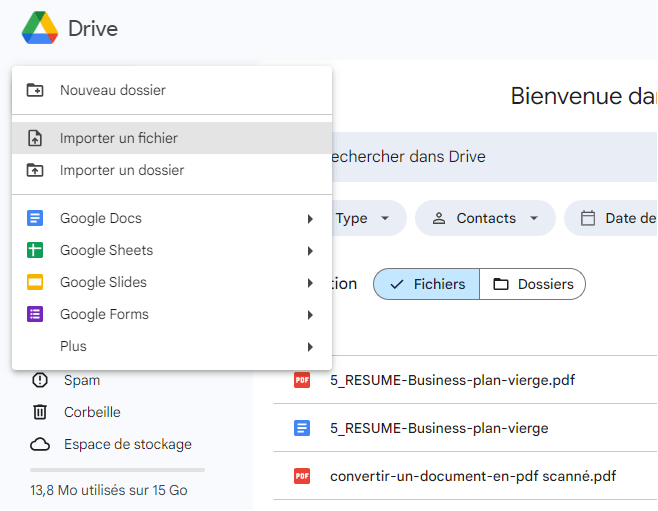Image resolution: width=658 pixels, height=511 pixels.
Task: Click the Importer un dossier folder-upload icon
Action: [35, 170]
